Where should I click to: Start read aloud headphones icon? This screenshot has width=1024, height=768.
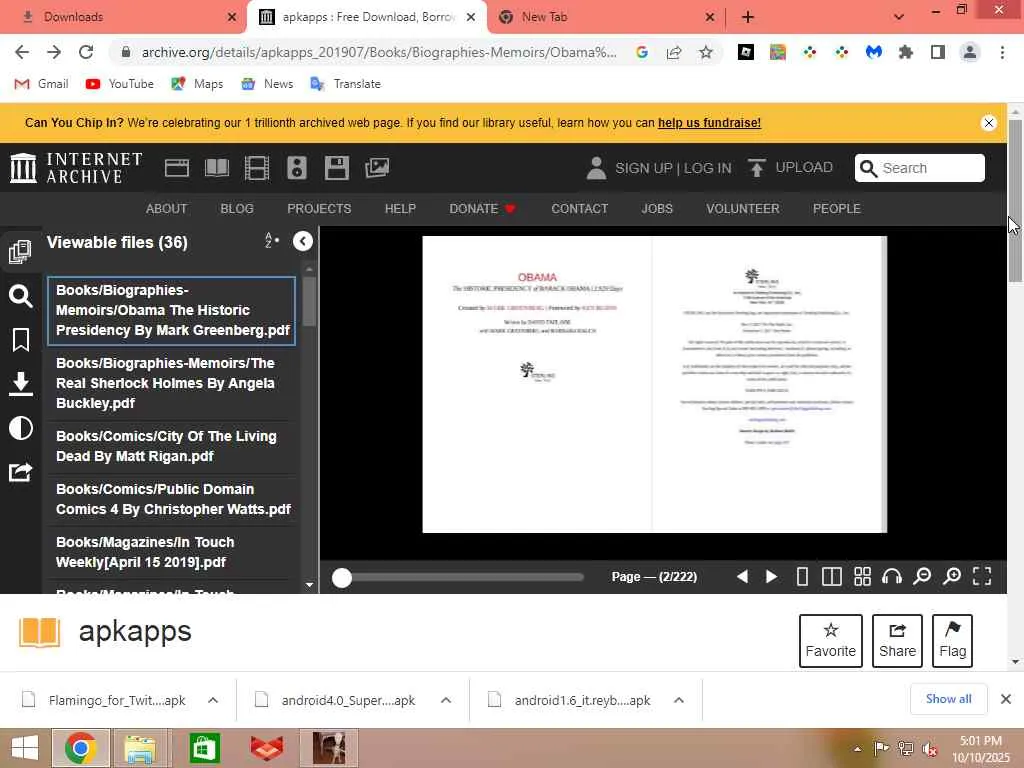pyautogui.click(x=891, y=577)
